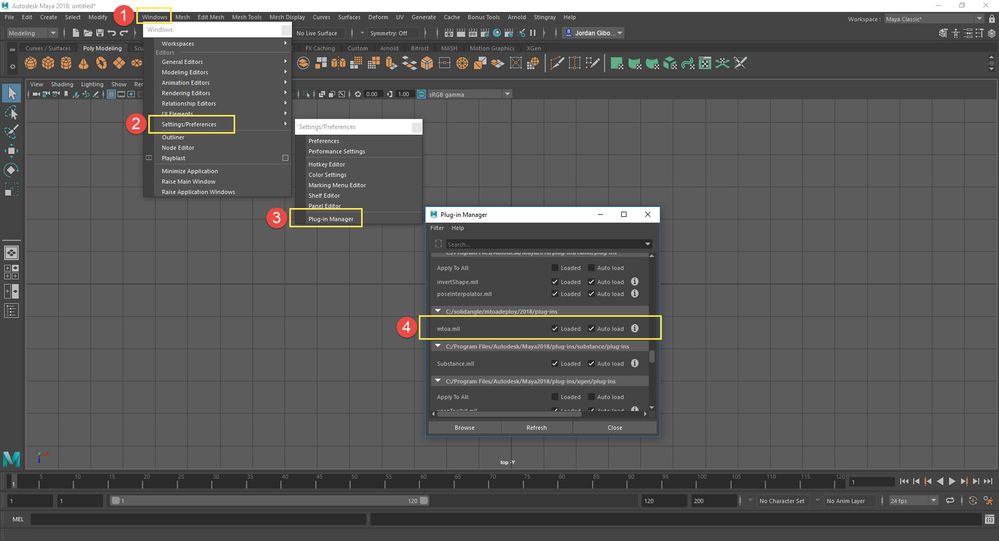The height and width of the screenshot is (541, 999).
Task: Click the Close button in Plug-in Manager
Action: pyautogui.click(x=615, y=428)
